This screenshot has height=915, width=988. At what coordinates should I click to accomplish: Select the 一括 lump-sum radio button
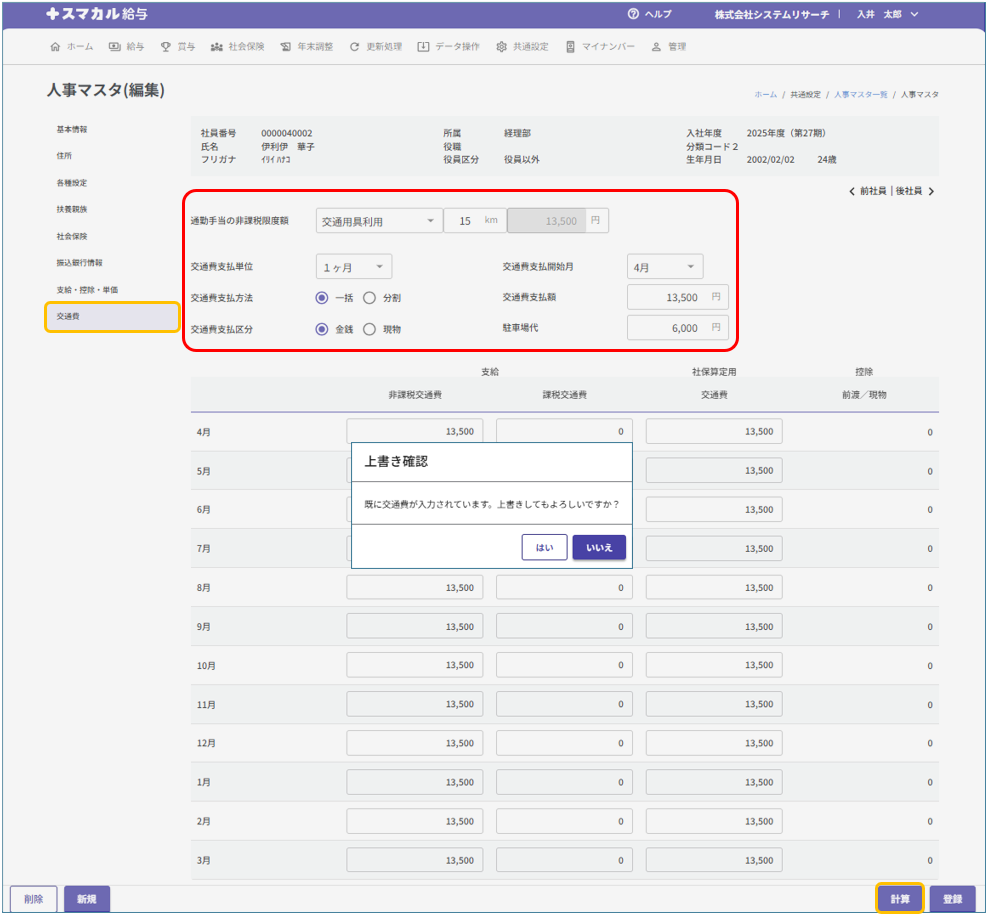[x=322, y=298]
